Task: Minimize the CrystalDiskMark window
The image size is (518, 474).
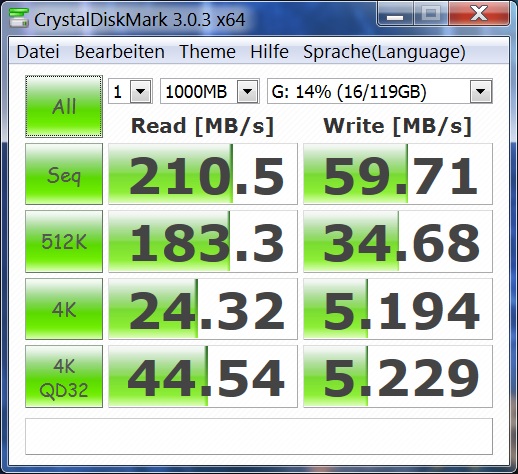Action: coord(395,14)
